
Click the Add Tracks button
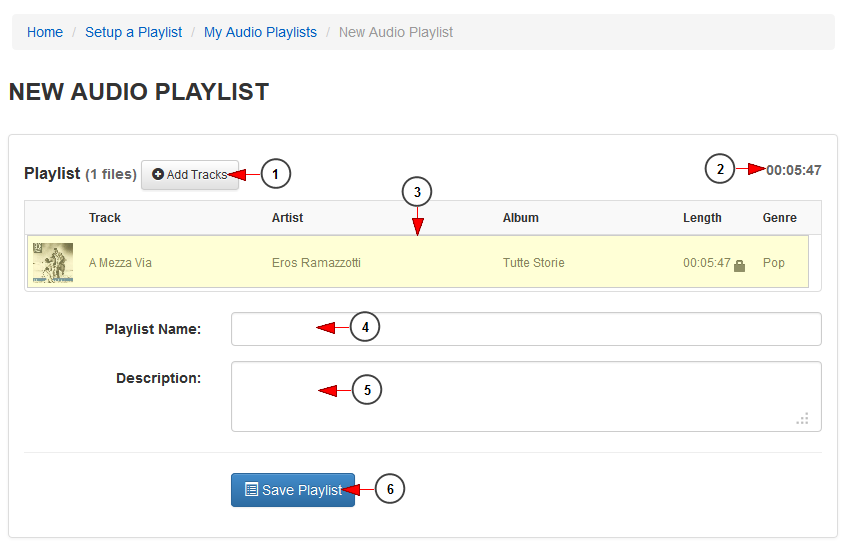click(x=190, y=174)
